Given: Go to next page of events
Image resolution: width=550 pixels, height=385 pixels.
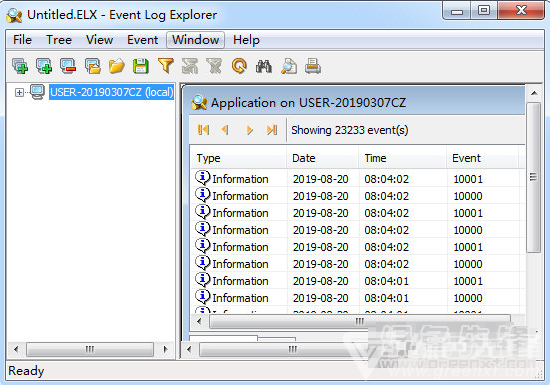Looking at the screenshot, I should [249, 130].
